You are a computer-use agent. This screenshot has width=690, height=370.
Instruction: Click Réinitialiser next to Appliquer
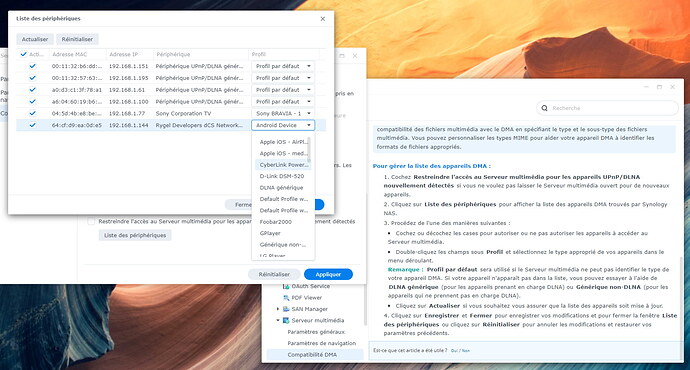click(274, 275)
